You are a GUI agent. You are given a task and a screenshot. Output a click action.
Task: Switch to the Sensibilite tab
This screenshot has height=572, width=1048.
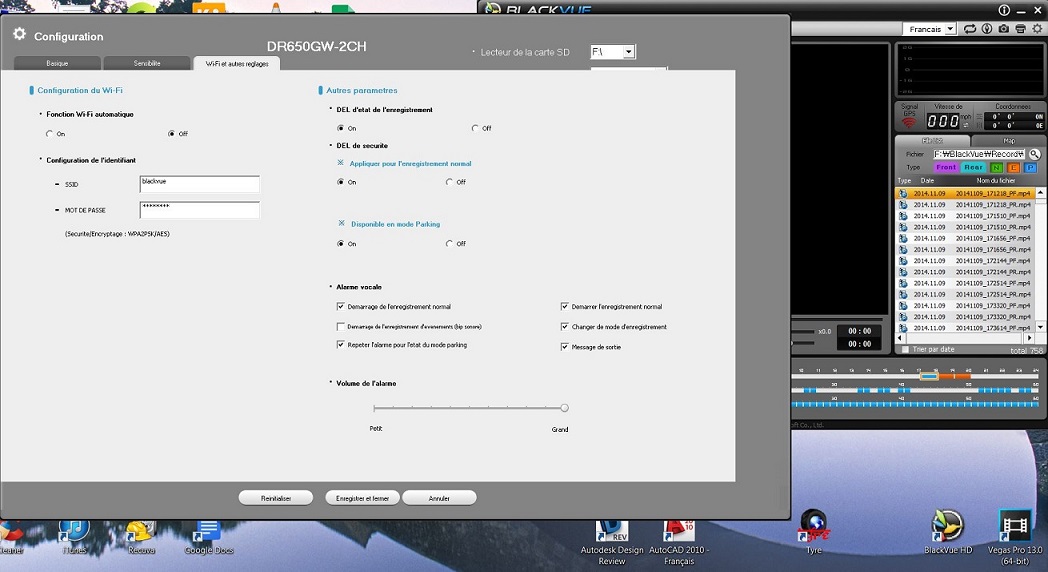pos(147,63)
